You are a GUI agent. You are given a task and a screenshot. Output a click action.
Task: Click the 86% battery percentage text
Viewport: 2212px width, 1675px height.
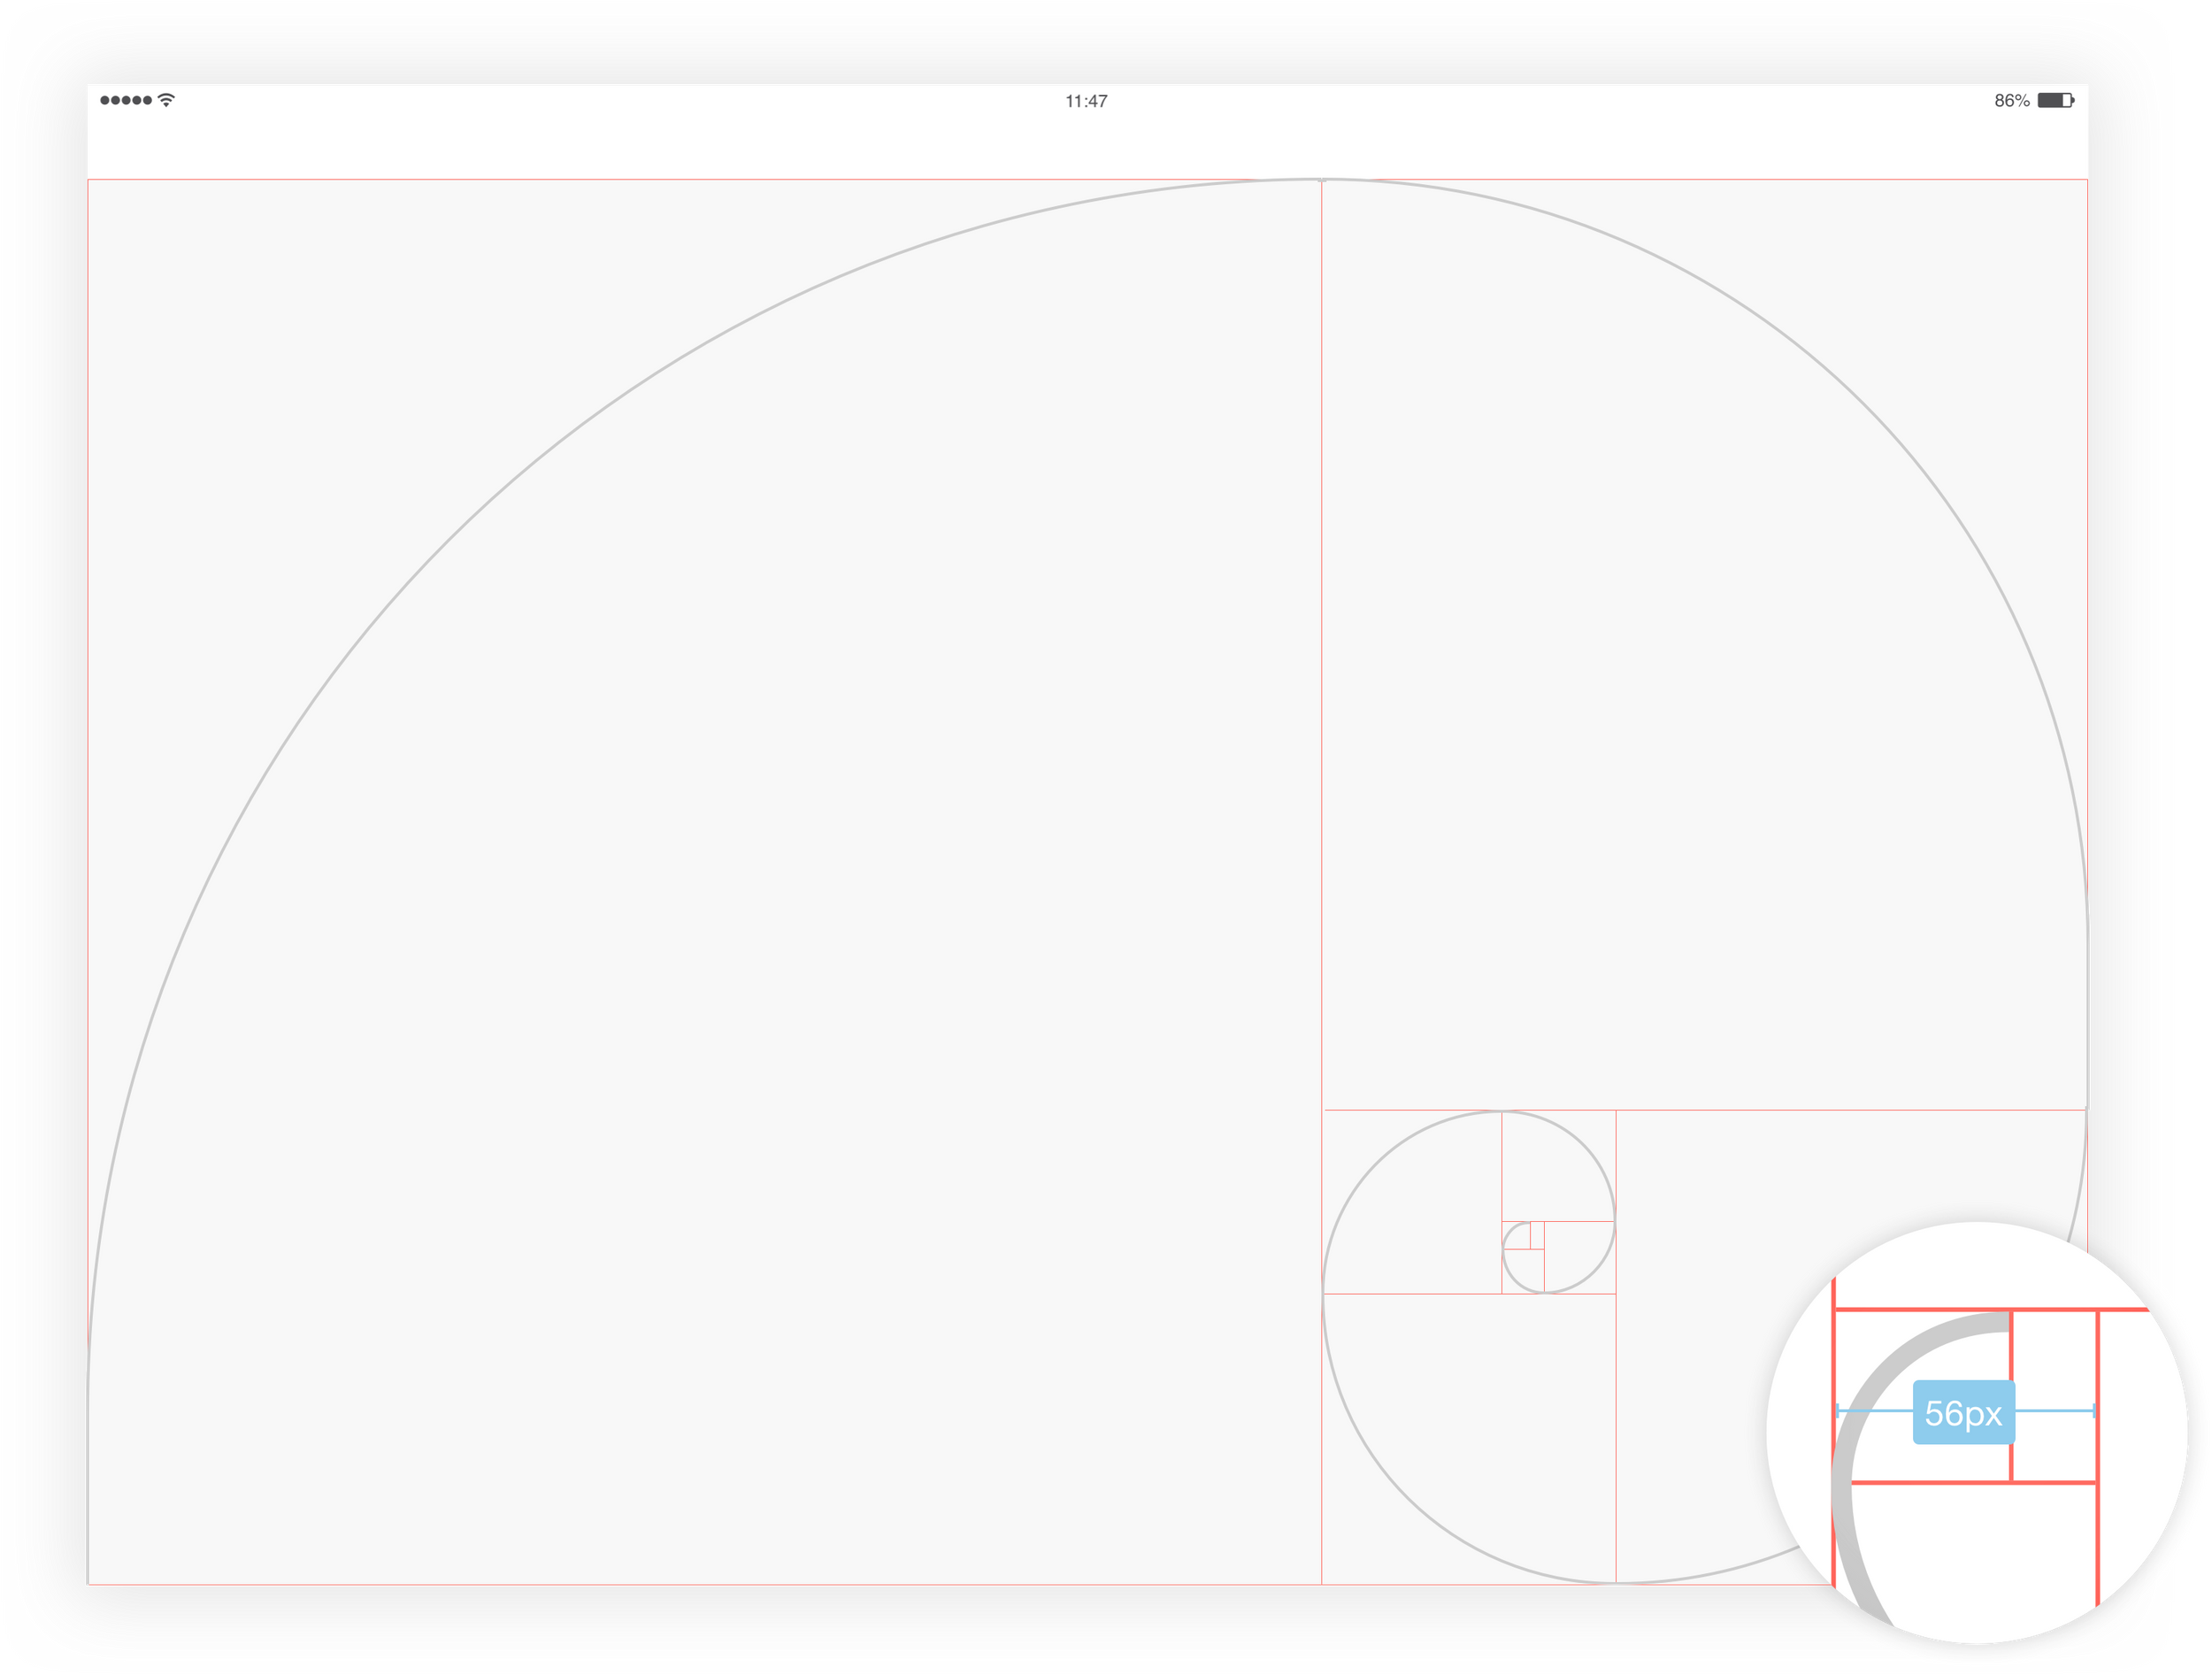click(x=2011, y=101)
